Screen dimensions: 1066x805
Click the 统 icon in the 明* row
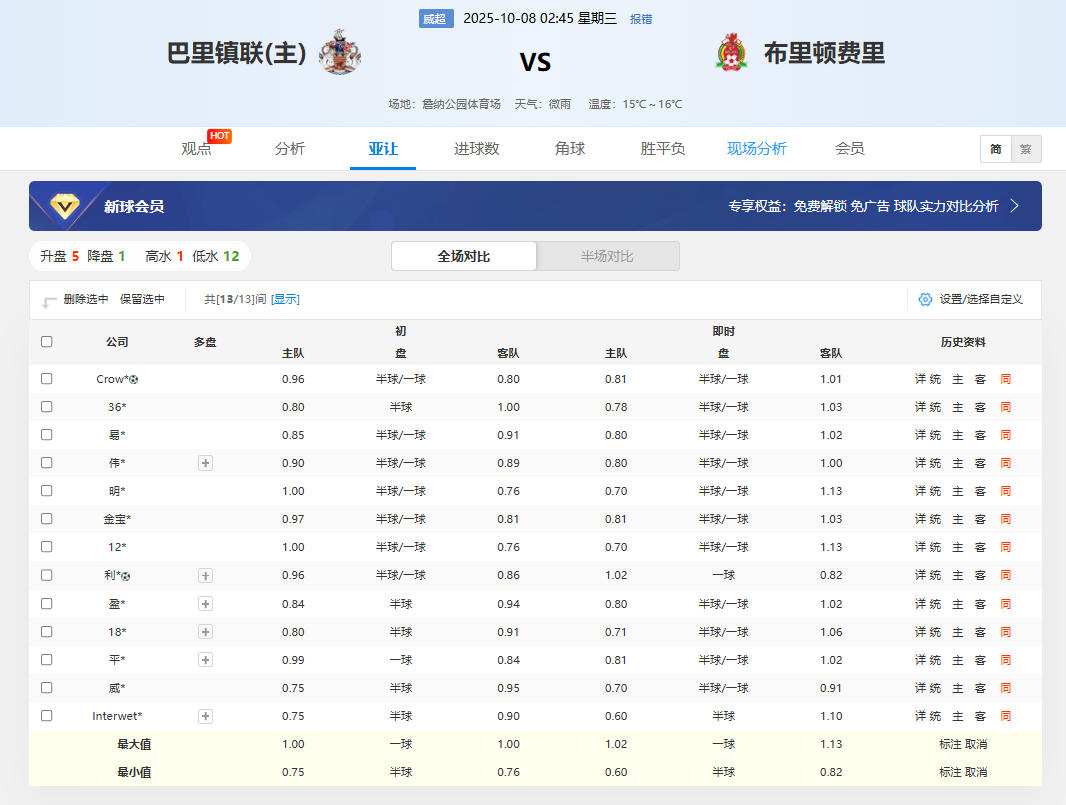pyautogui.click(x=935, y=491)
